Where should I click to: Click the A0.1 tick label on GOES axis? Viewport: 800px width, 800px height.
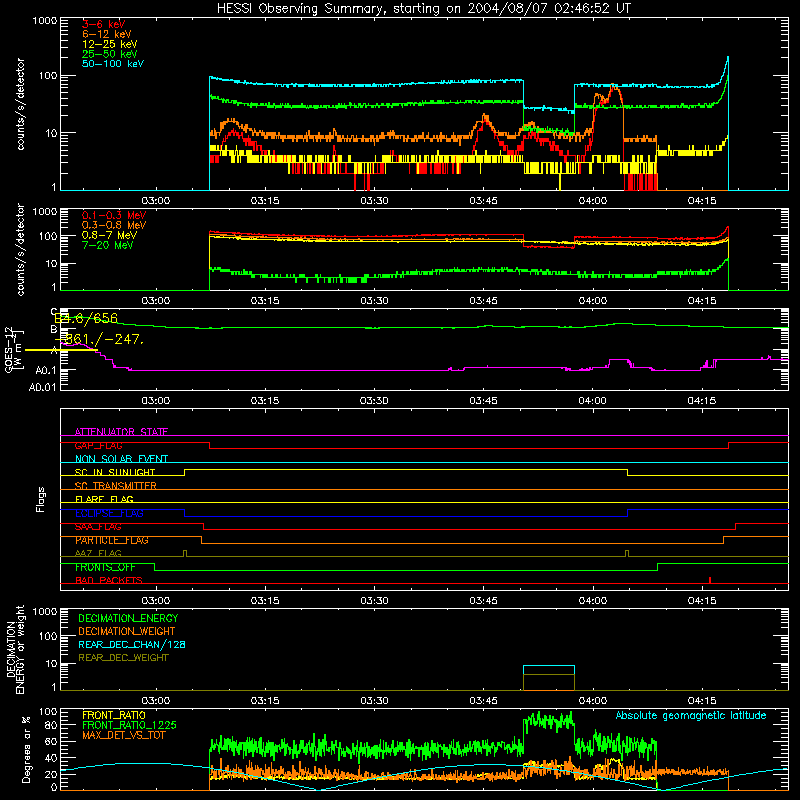46,370
